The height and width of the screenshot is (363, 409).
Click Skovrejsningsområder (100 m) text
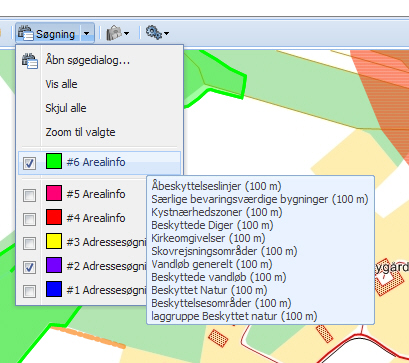pyautogui.click(x=224, y=251)
